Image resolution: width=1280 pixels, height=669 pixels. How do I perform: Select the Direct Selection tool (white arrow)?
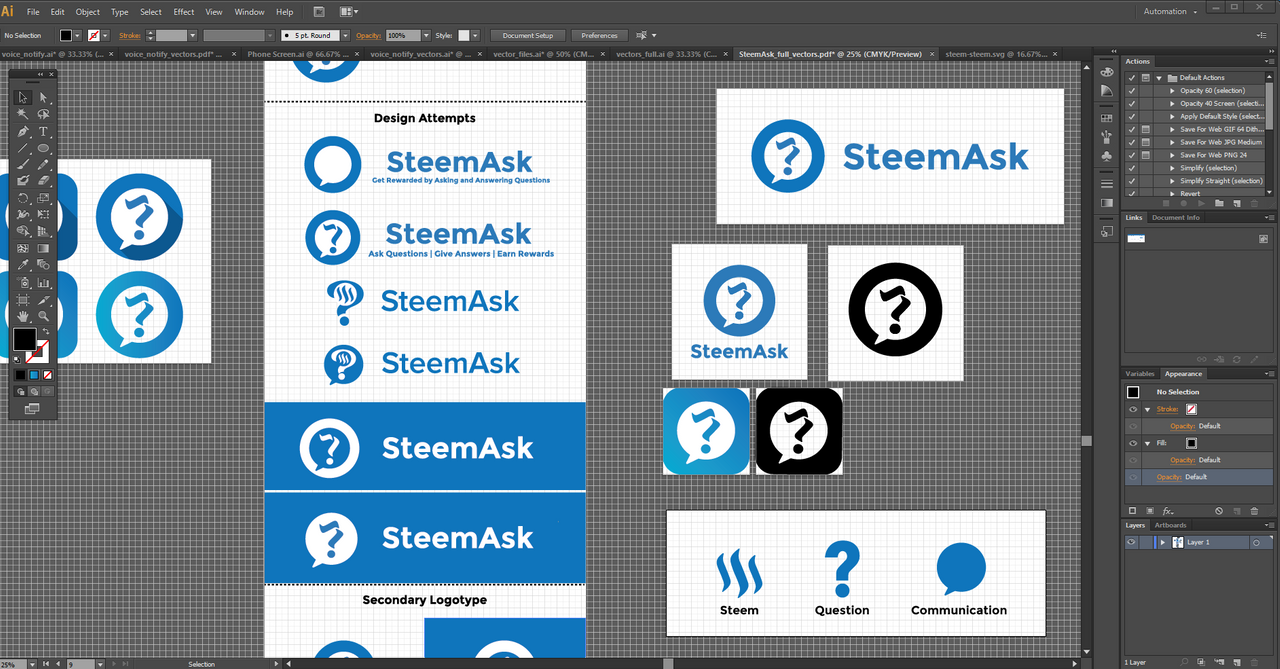(x=43, y=97)
